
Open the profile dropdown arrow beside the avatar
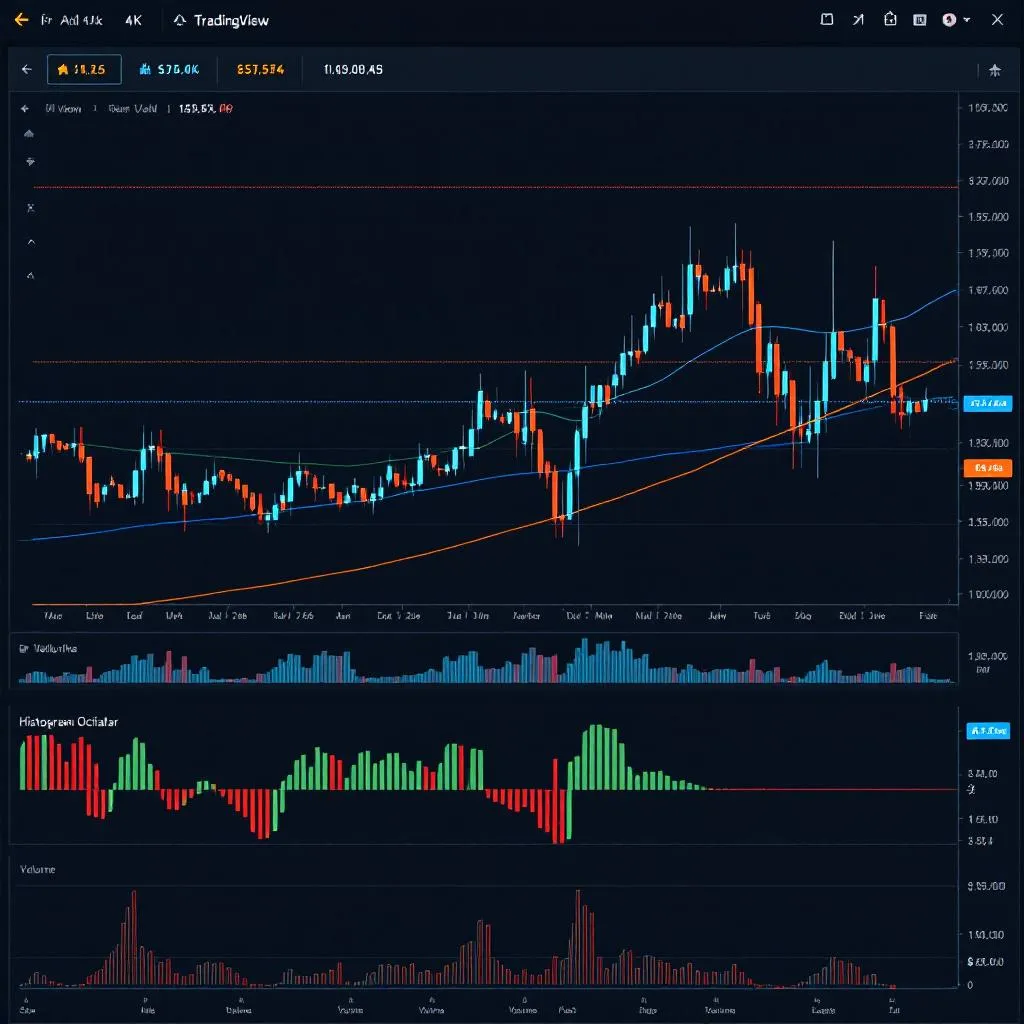click(966, 19)
